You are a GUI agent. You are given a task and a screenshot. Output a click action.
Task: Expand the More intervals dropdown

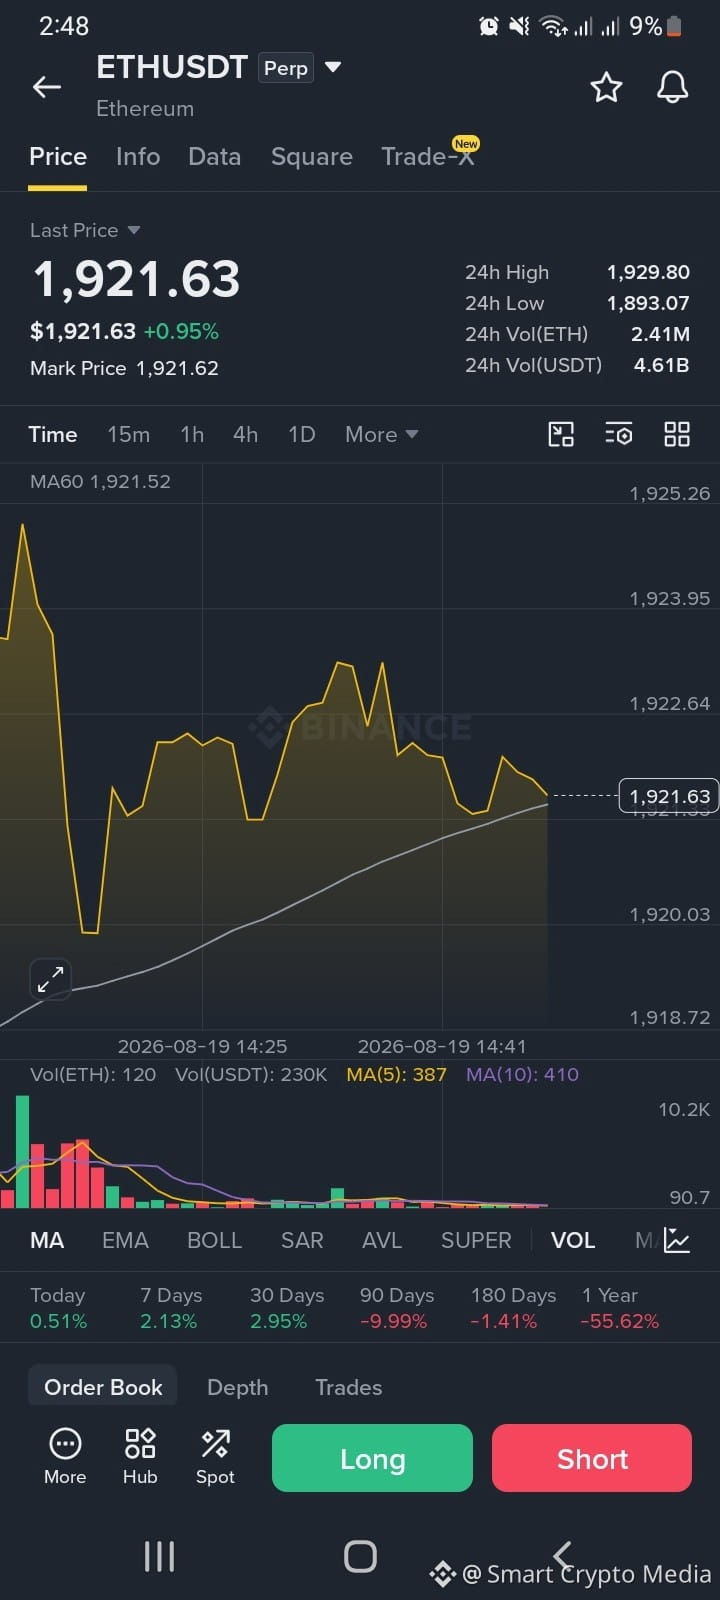381,434
